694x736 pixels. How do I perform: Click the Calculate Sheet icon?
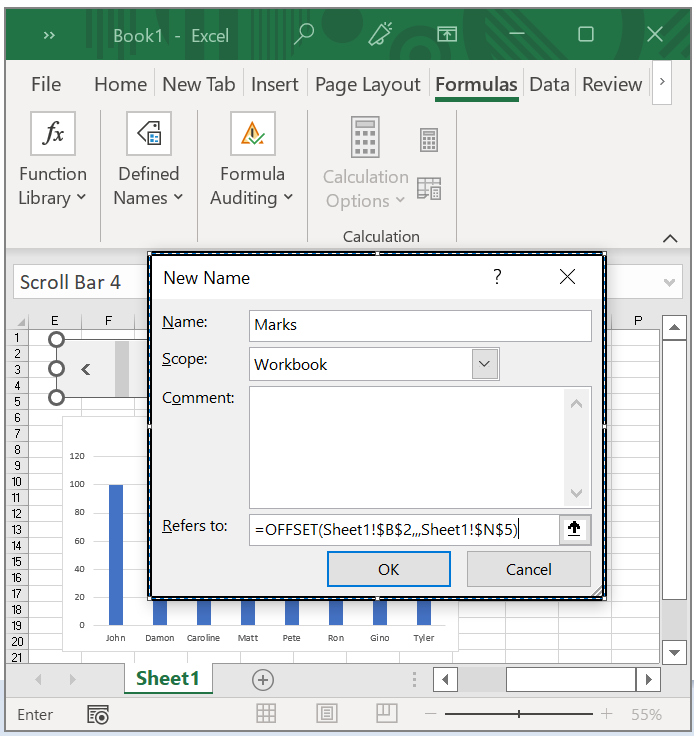pos(429,188)
